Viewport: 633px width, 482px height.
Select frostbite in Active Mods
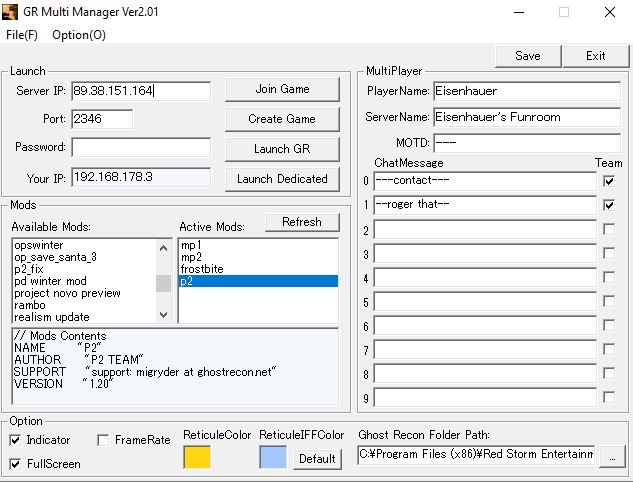[x=203, y=269]
